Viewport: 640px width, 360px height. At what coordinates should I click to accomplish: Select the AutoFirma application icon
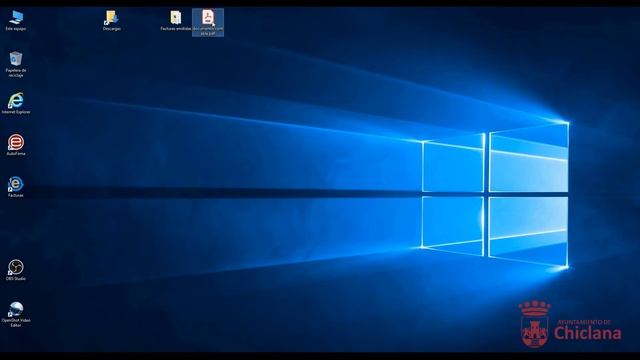[16, 145]
